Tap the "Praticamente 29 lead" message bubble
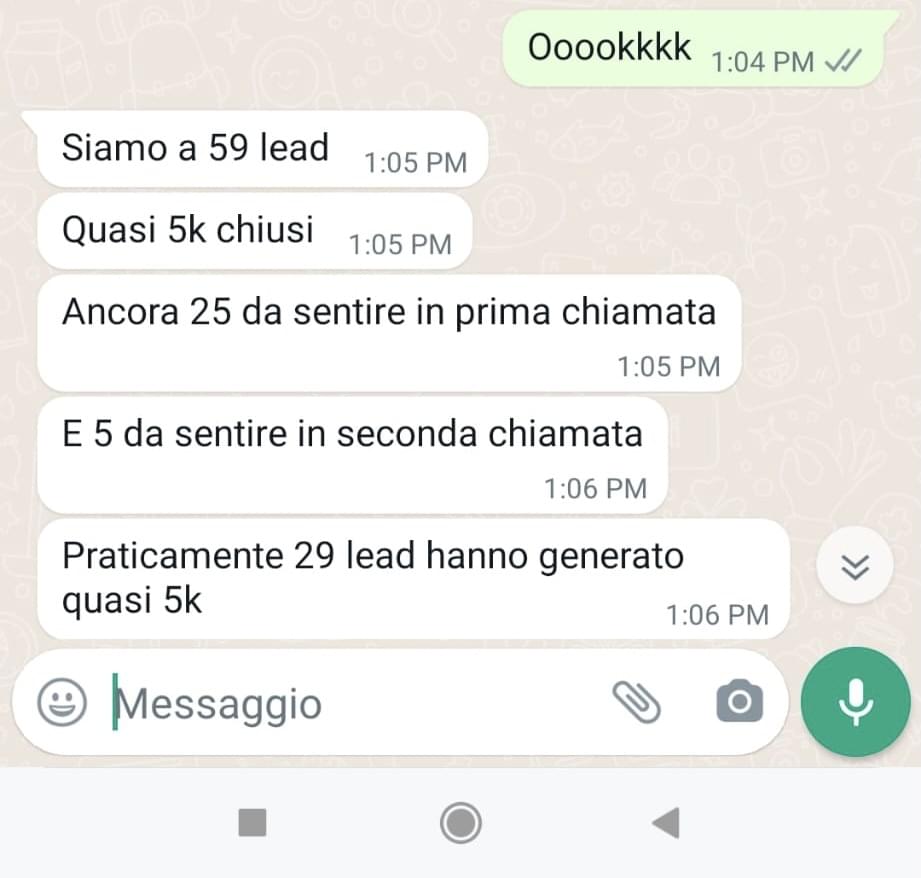Screen dimensions: 921x878 pos(413,579)
